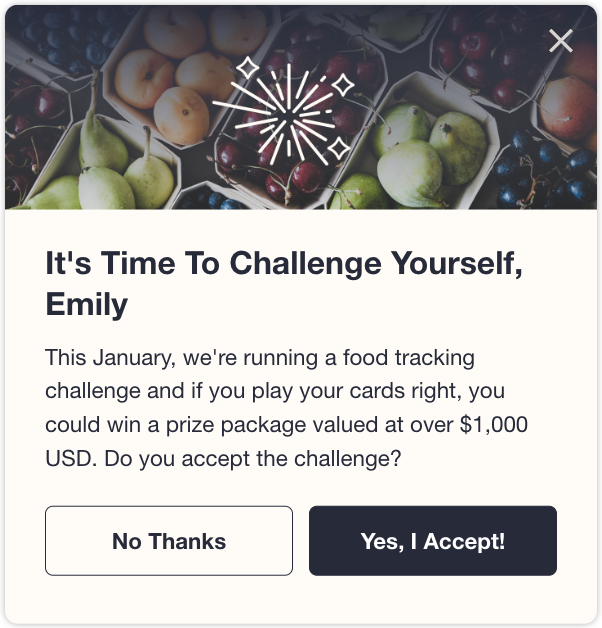The image size is (602, 628).
Task: Click the name Emily in the heading
Action: (87, 304)
